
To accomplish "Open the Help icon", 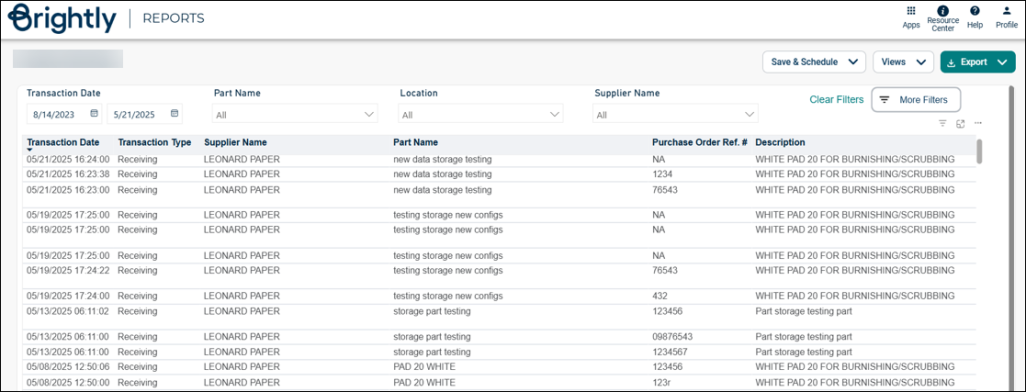I will tap(975, 10).
